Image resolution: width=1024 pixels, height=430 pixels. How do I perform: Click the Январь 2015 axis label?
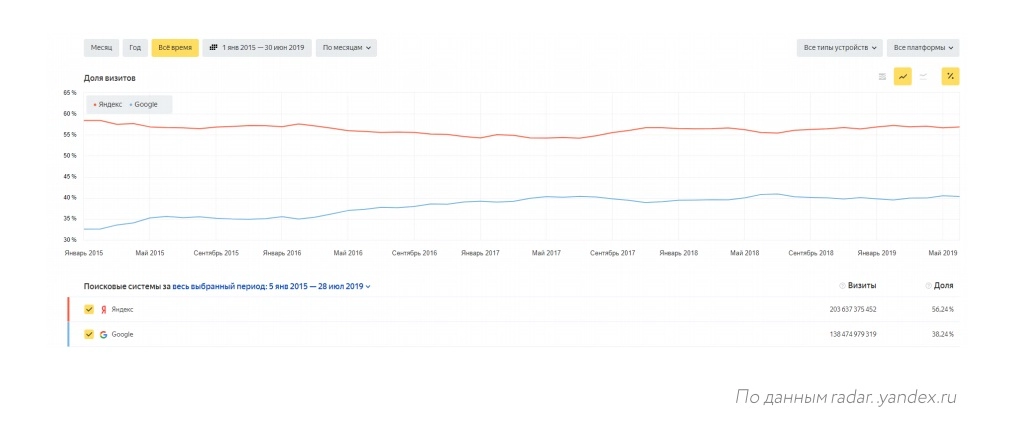84,253
